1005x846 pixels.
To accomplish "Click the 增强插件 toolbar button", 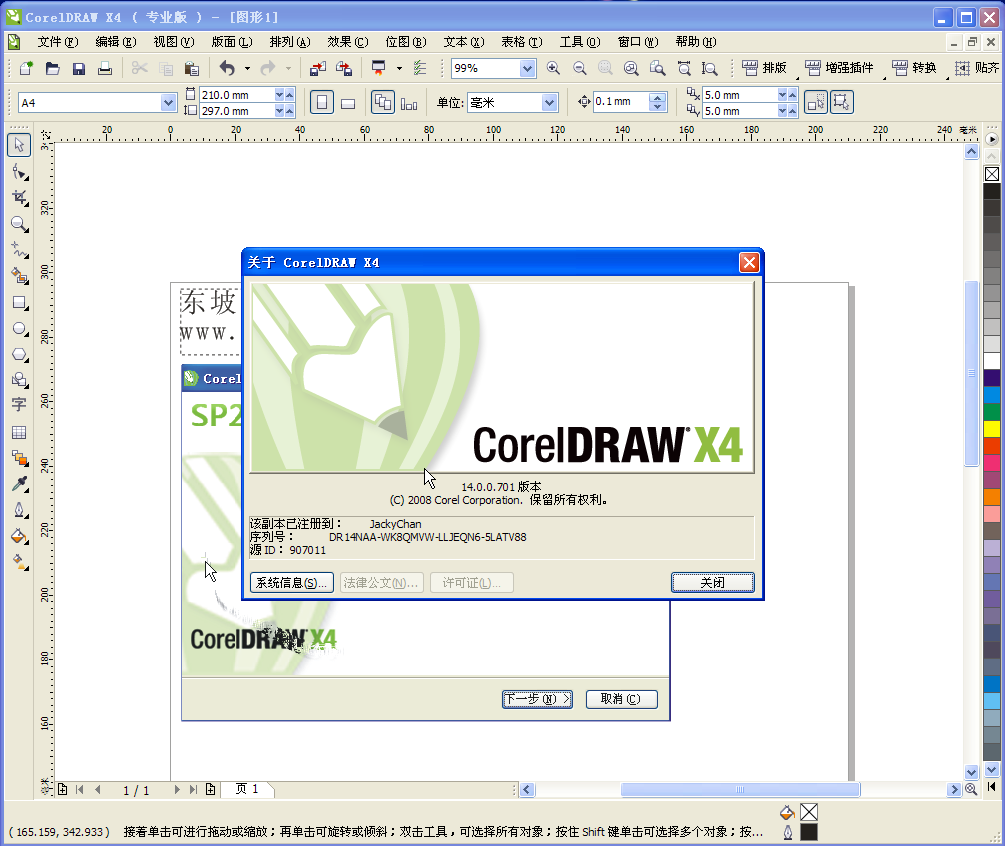I will click(x=840, y=68).
